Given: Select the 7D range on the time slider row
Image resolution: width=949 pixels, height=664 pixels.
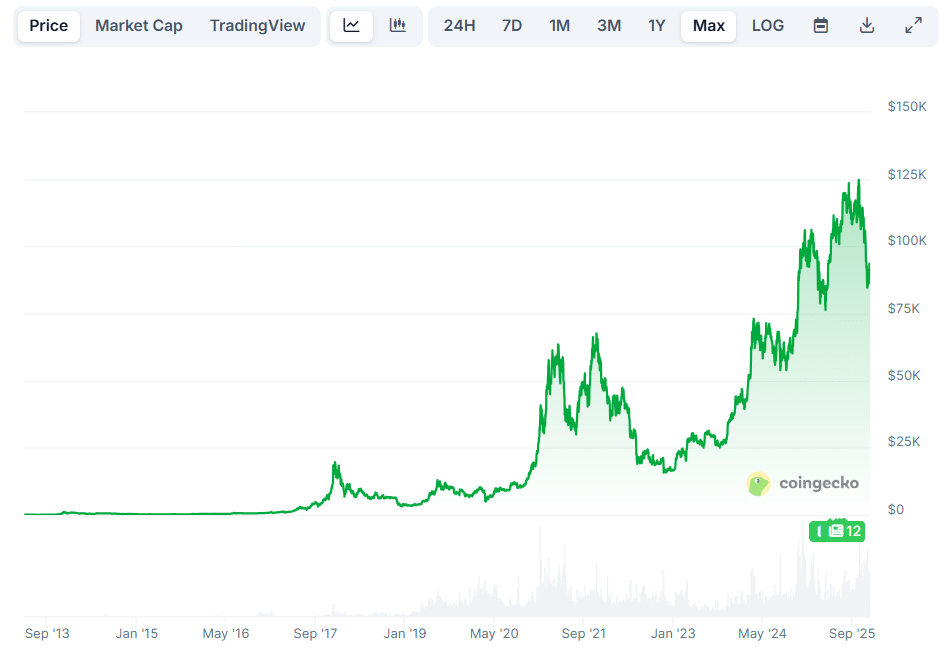Looking at the screenshot, I should point(511,25).
